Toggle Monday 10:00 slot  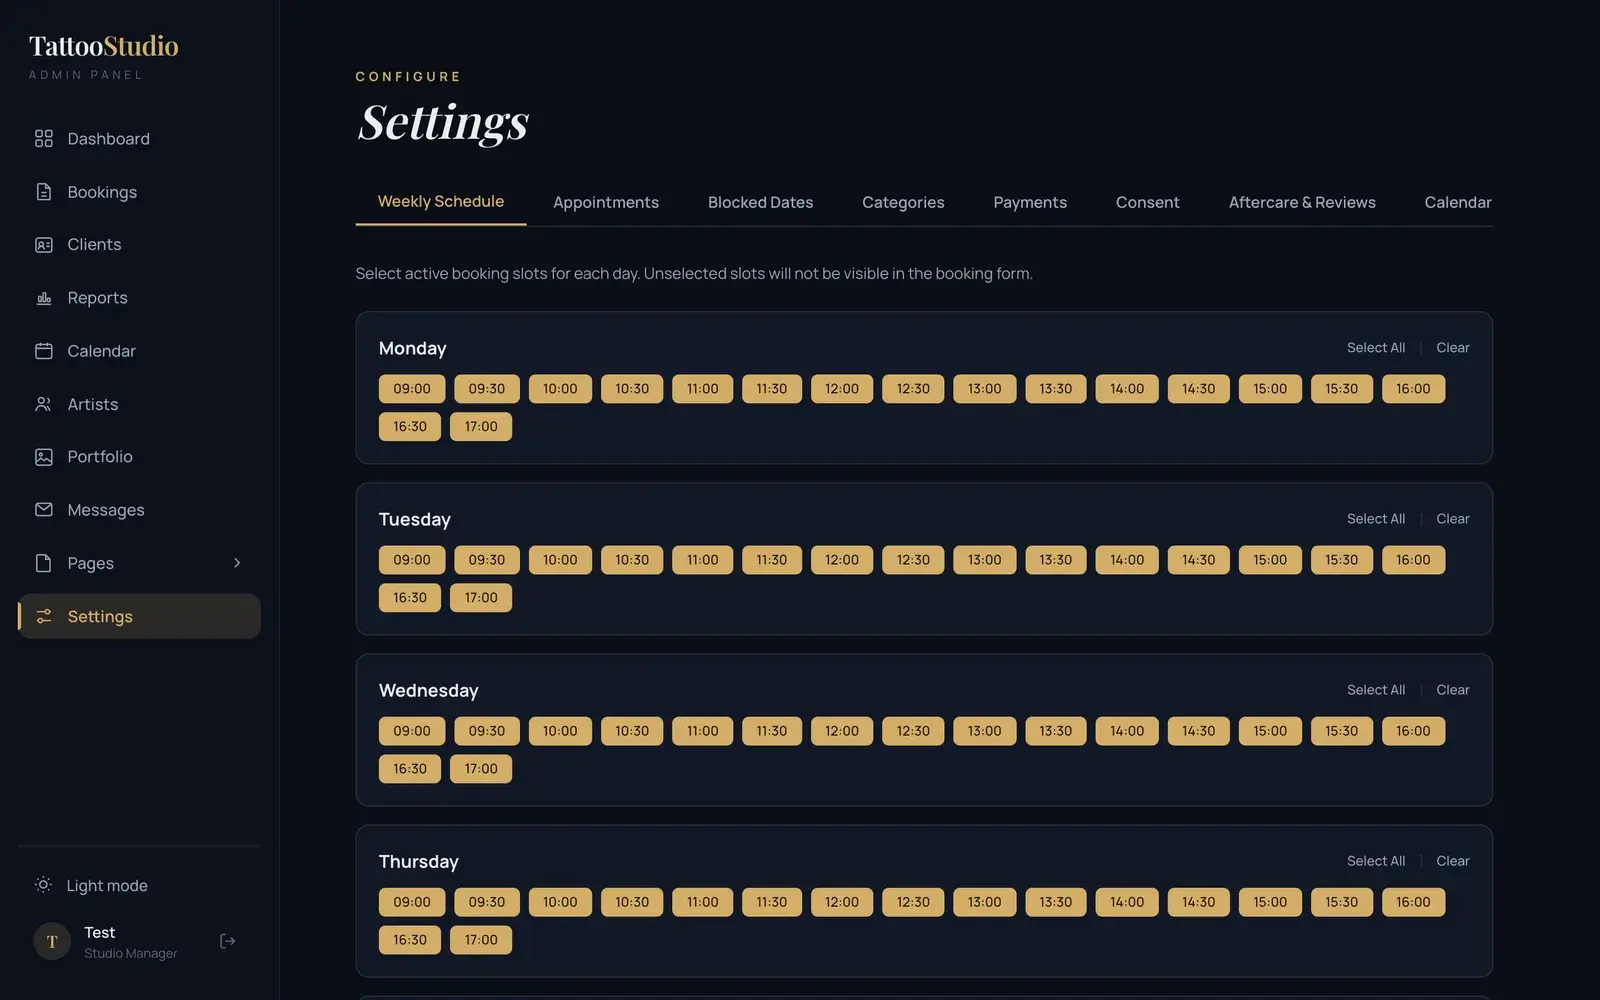click(560, 389)
